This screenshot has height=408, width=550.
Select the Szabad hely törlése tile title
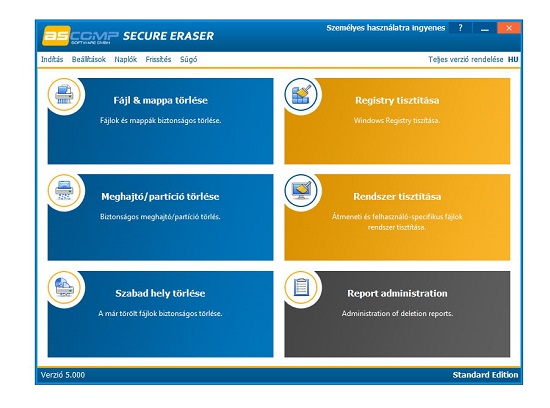coord(160,293)
